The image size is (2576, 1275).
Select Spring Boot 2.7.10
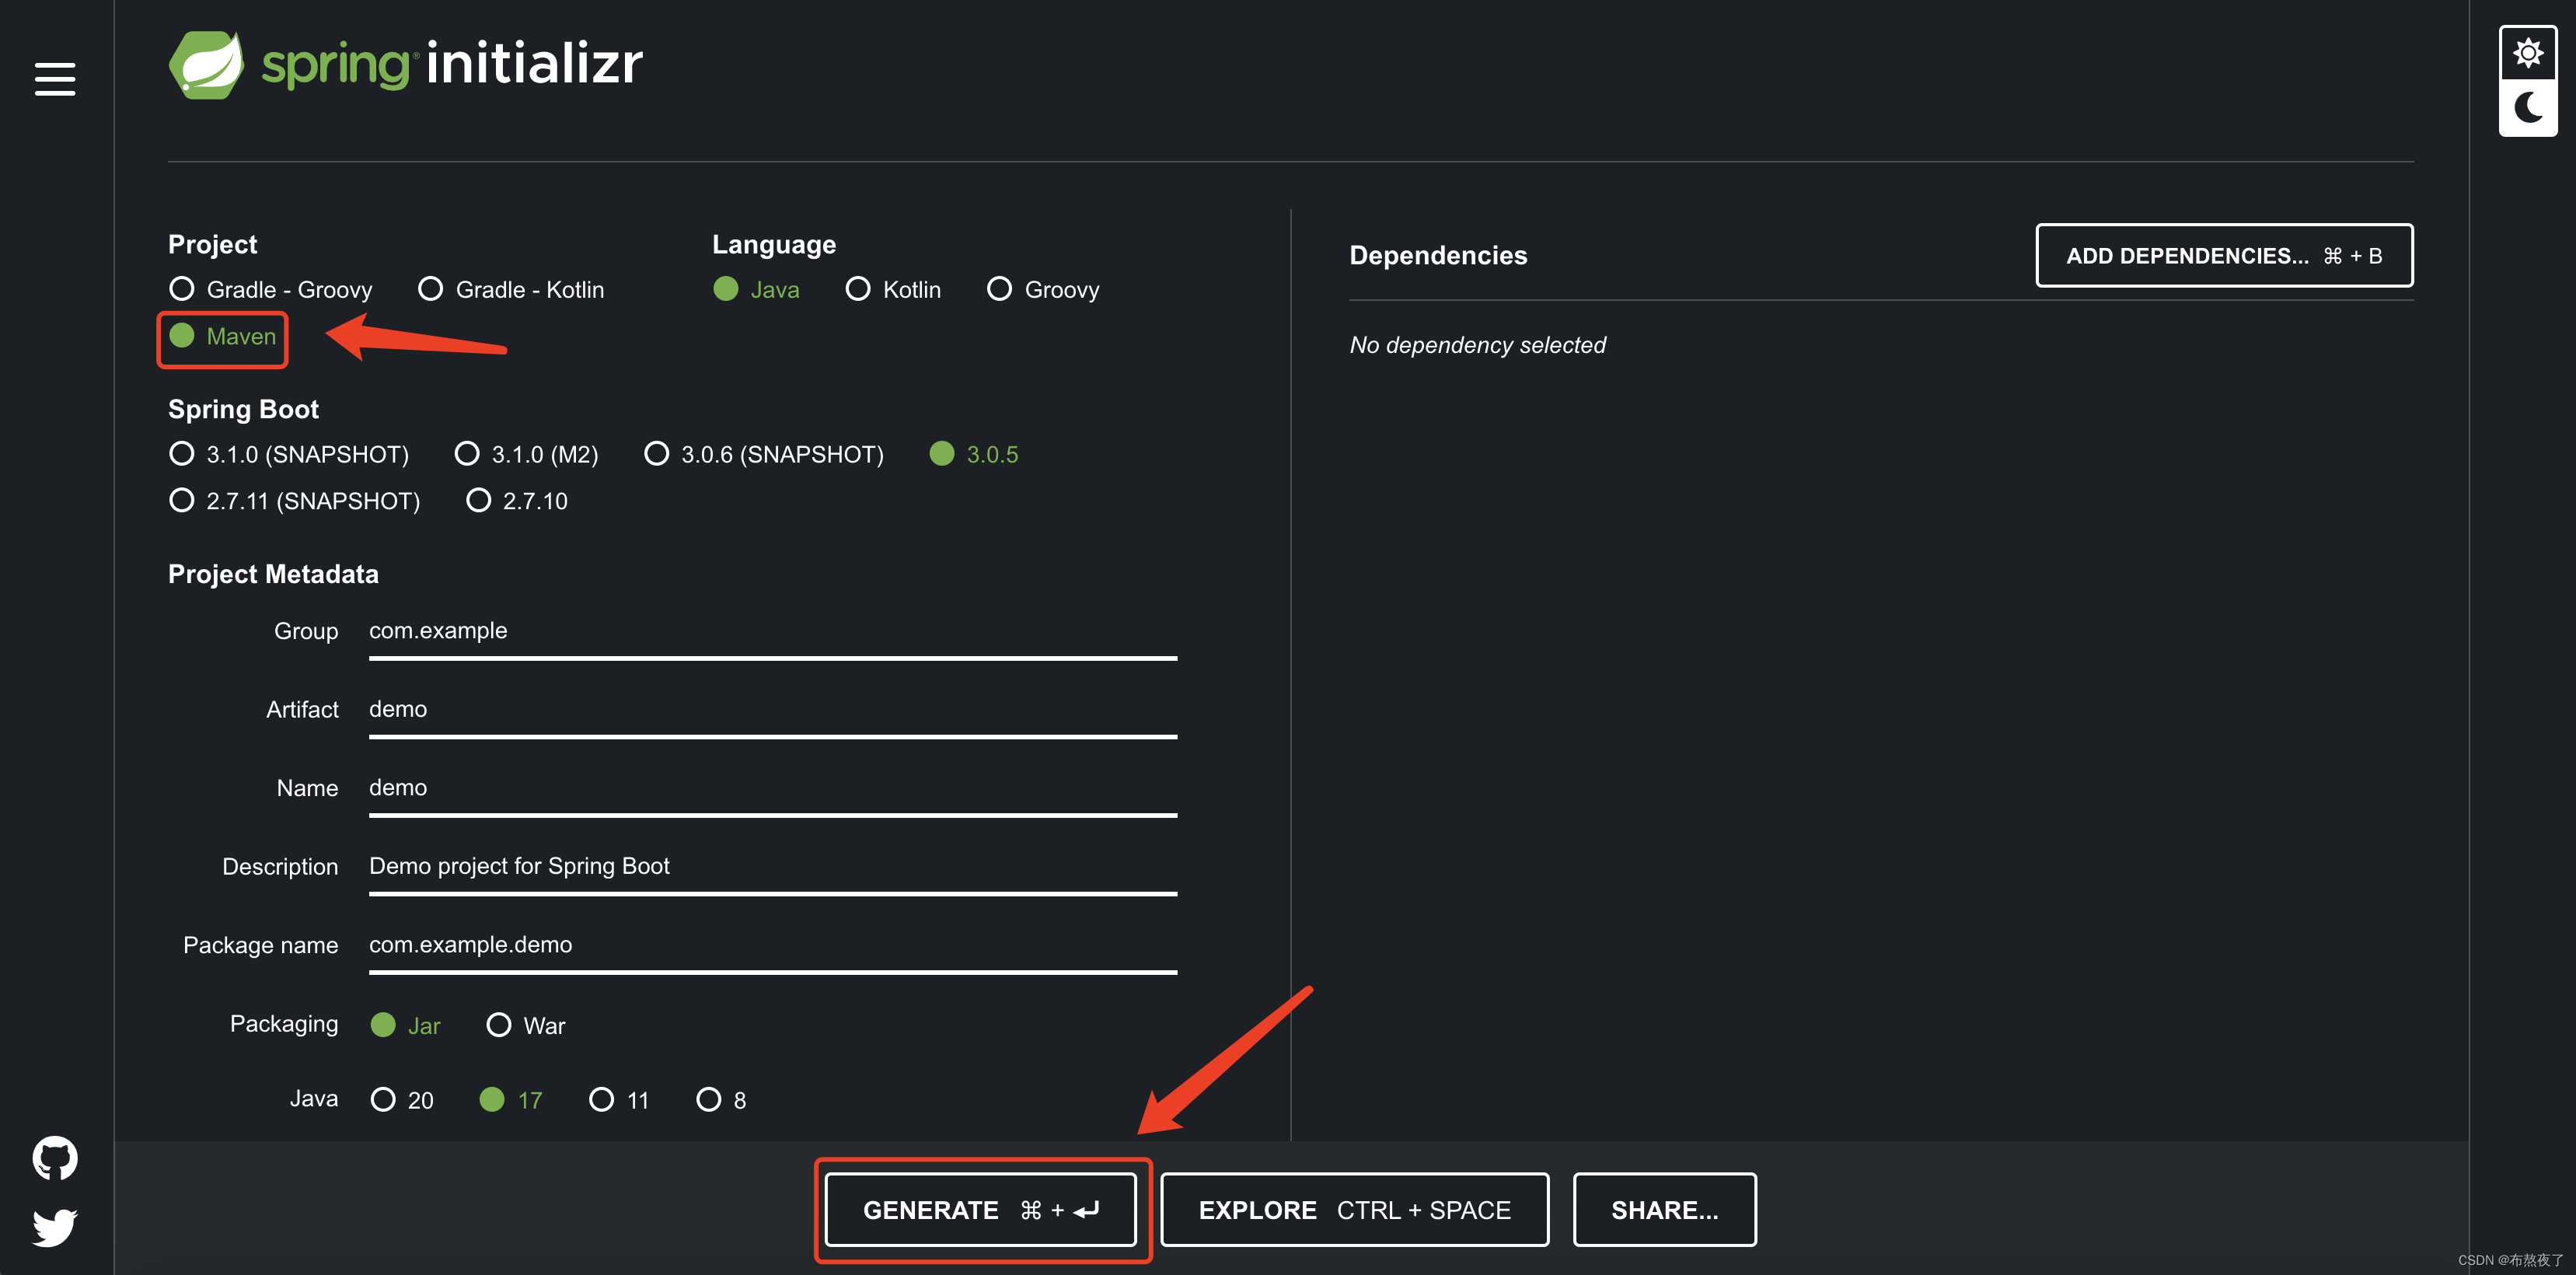(x=517, y=501)
